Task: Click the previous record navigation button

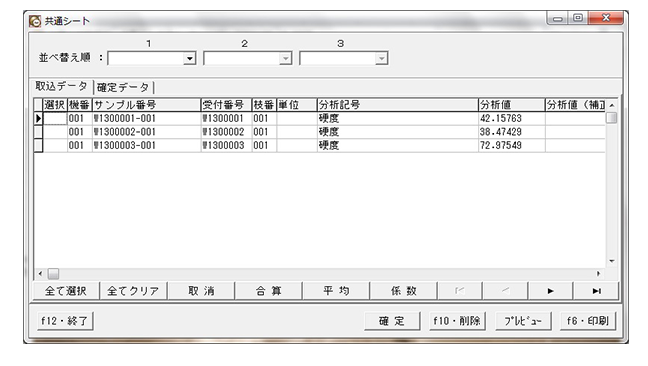Action: tap(505, 291)
